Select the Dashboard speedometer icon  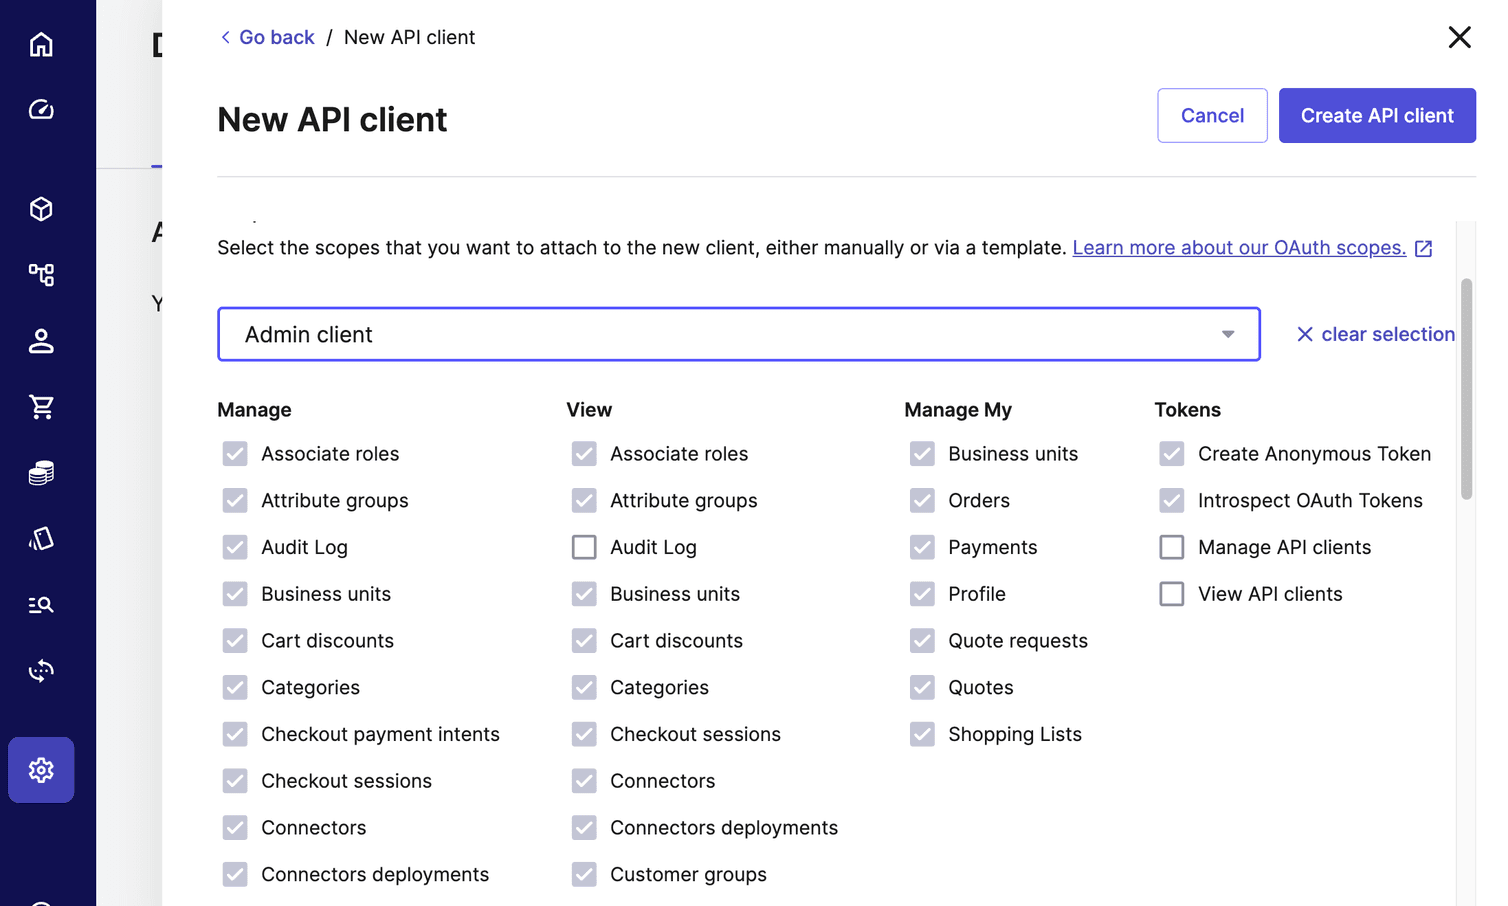pyautogui.click(x=40, y=110)
